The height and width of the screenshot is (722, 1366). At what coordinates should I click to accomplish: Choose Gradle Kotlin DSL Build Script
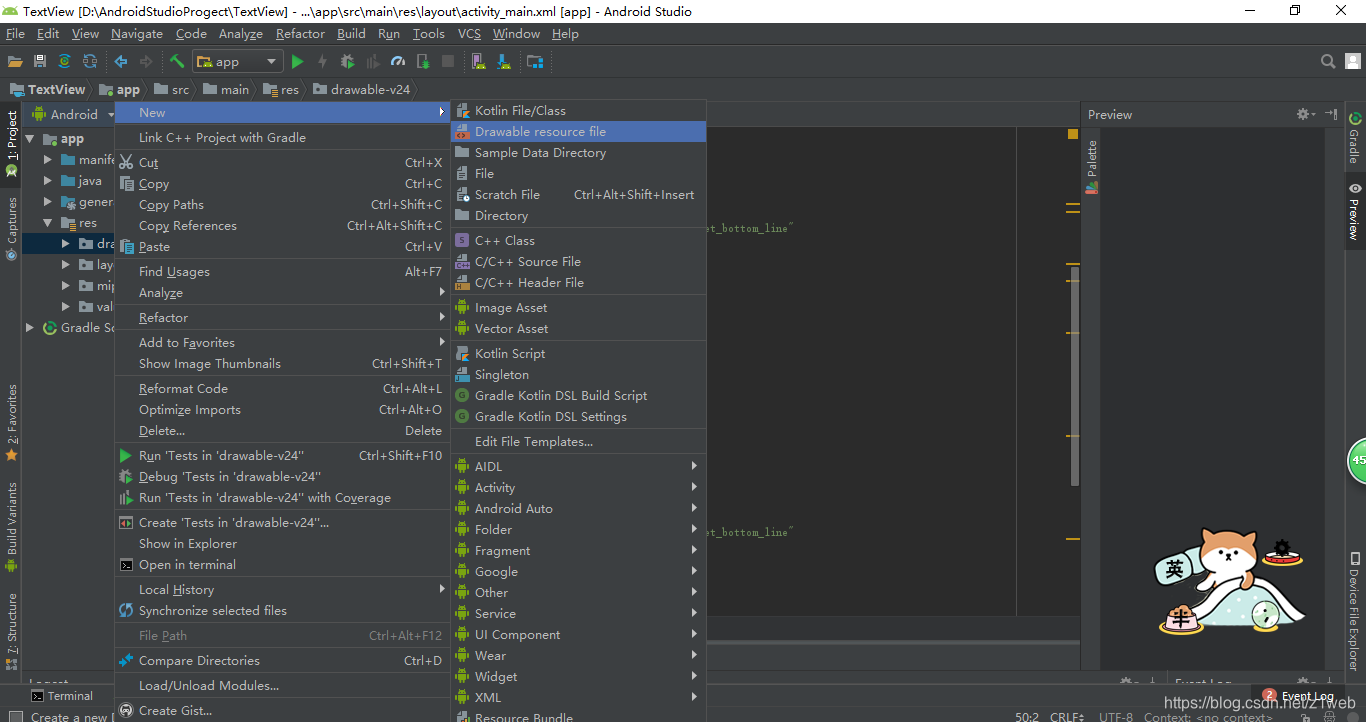pyautogui.click(x=579, y=396)
